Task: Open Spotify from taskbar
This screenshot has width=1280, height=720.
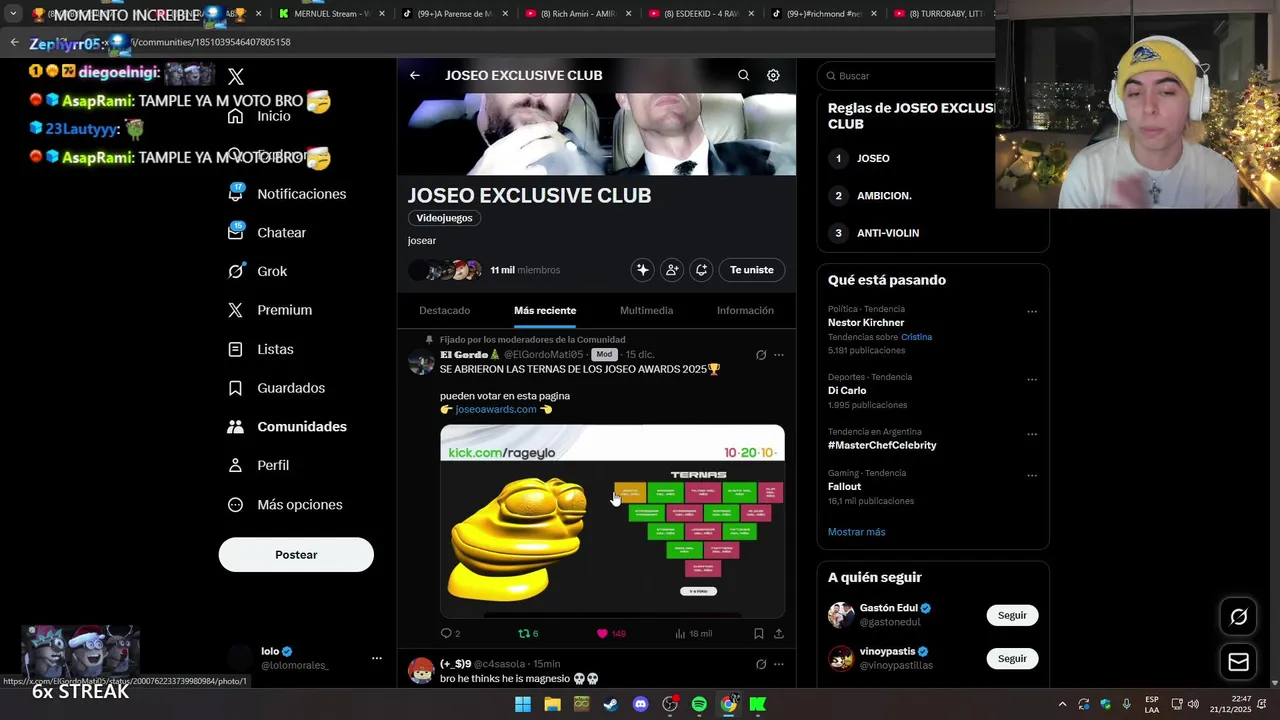Action: [x=699, y=704]
